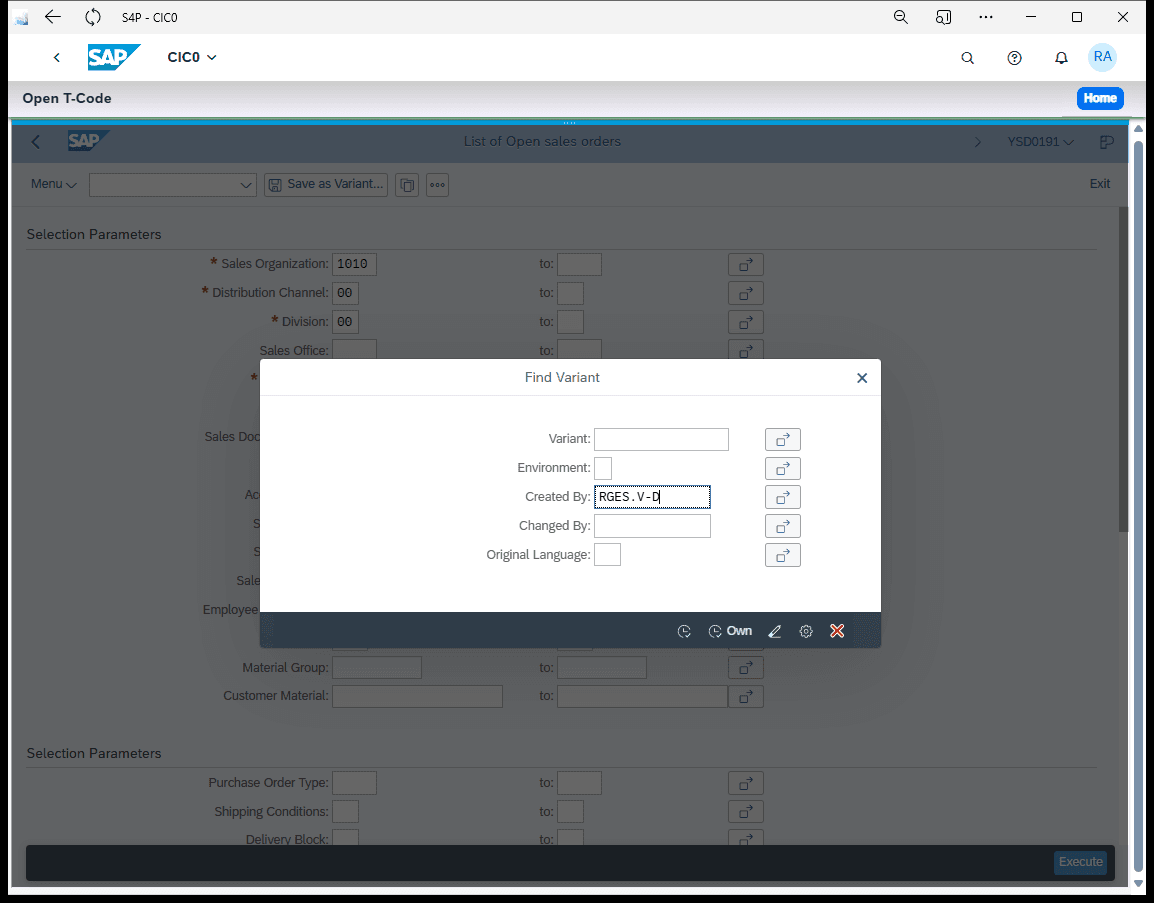The height and width of the screenshot is (903, 1154).
Task: Click the right chevron beside YSD0191
Action: [x=977, y=142]
